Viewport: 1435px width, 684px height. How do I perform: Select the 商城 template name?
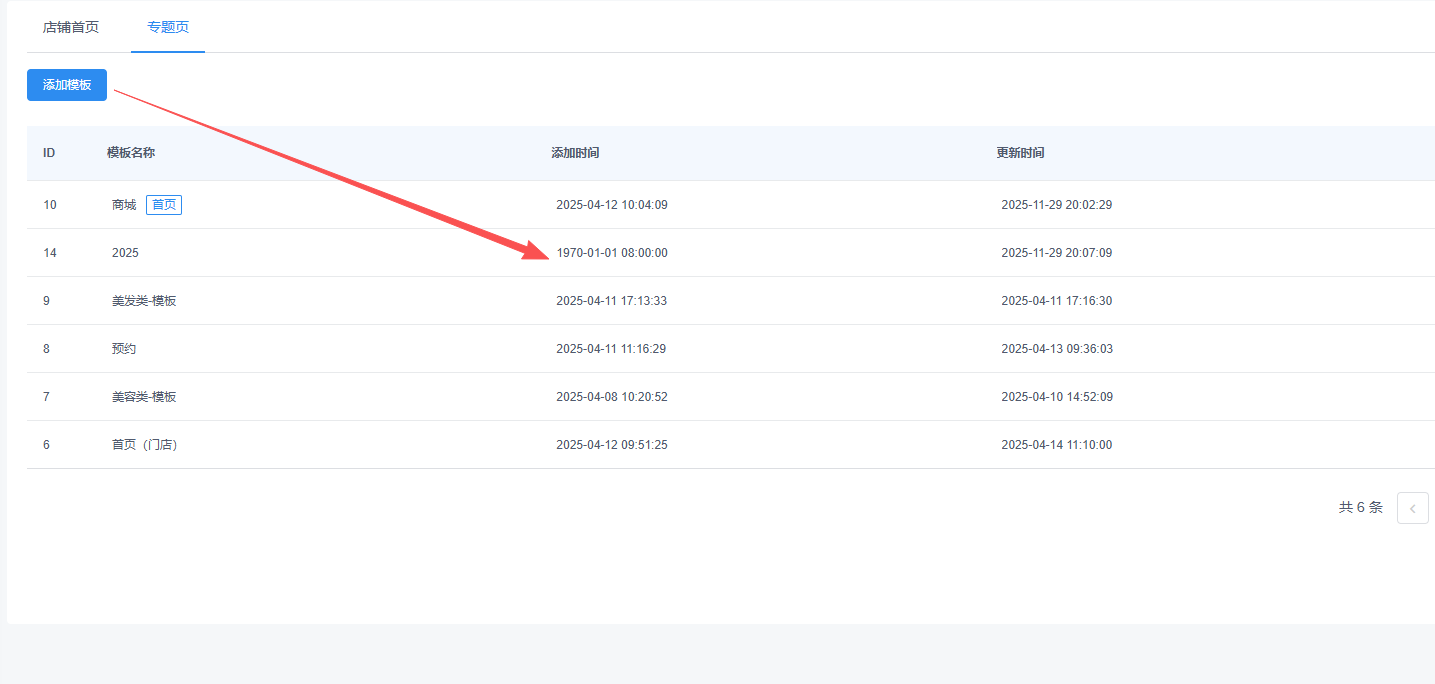(124, 205)
